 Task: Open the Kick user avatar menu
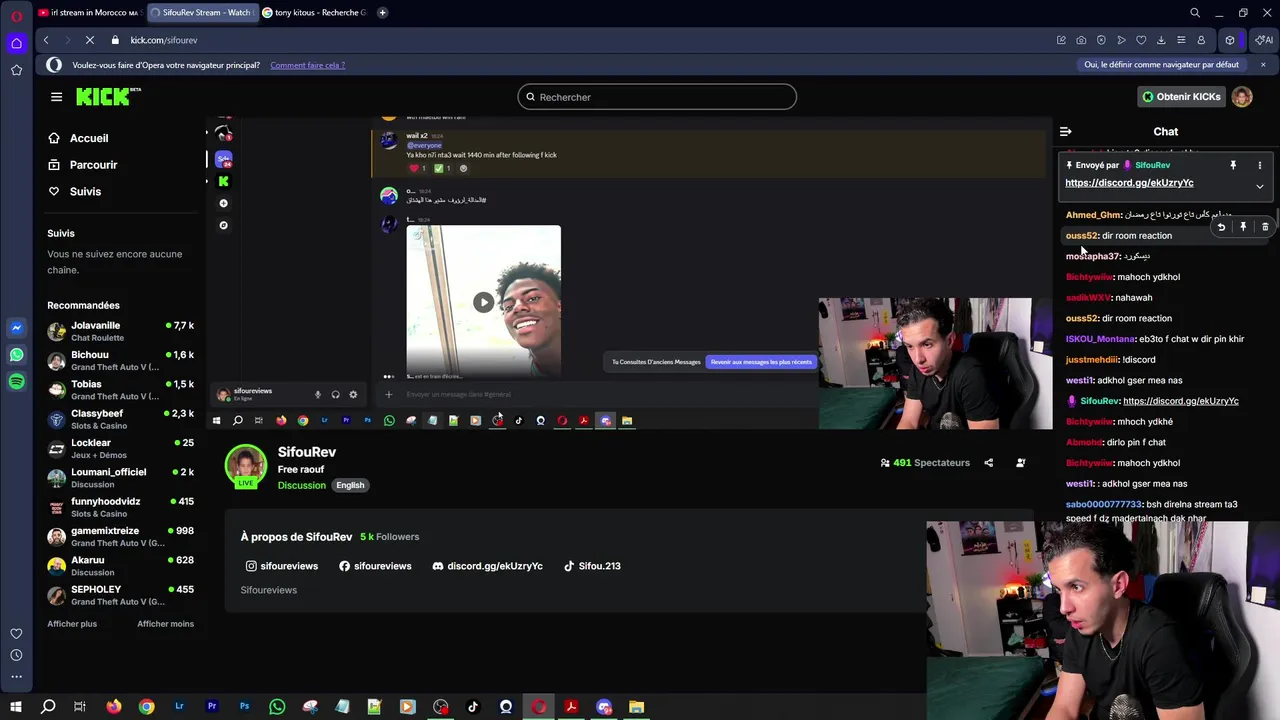click(x=1242, y=97)
